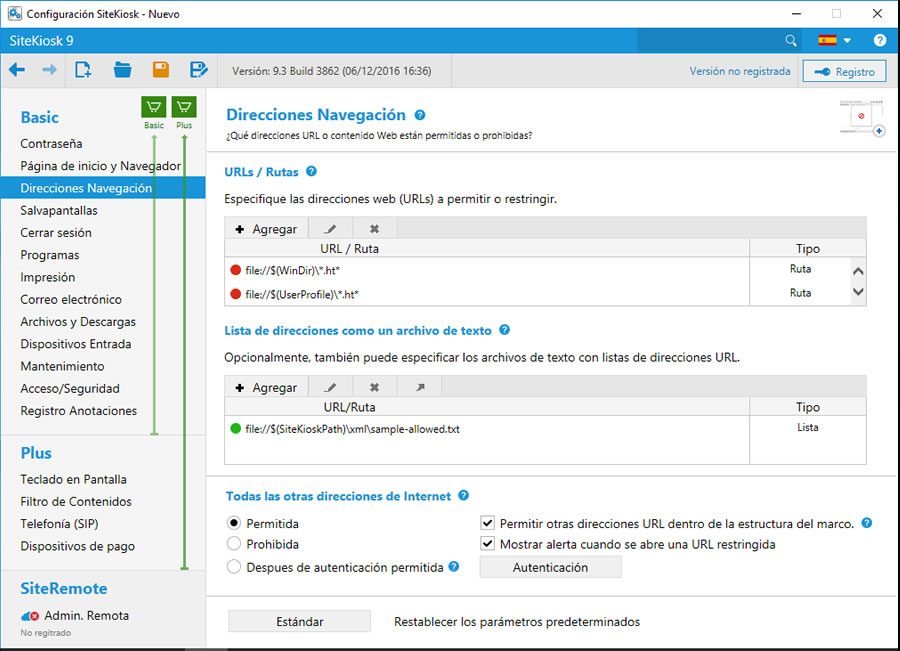Select Despues de autenticación permitida option

[x=234, y=567]
